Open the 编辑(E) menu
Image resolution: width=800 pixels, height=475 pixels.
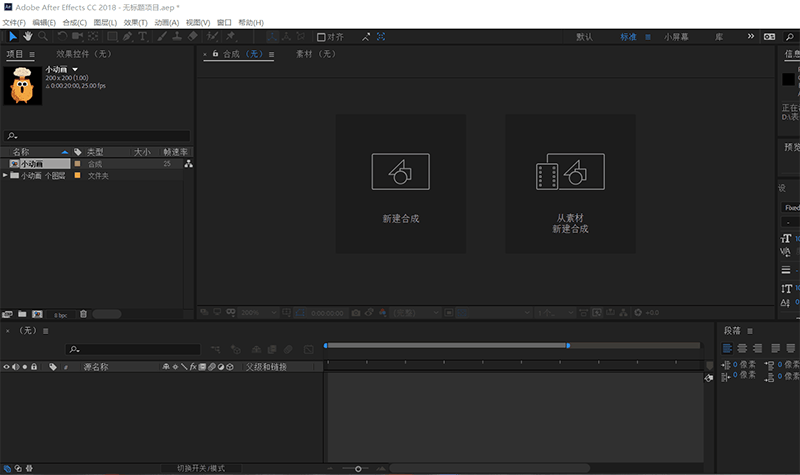click(44, 22)
